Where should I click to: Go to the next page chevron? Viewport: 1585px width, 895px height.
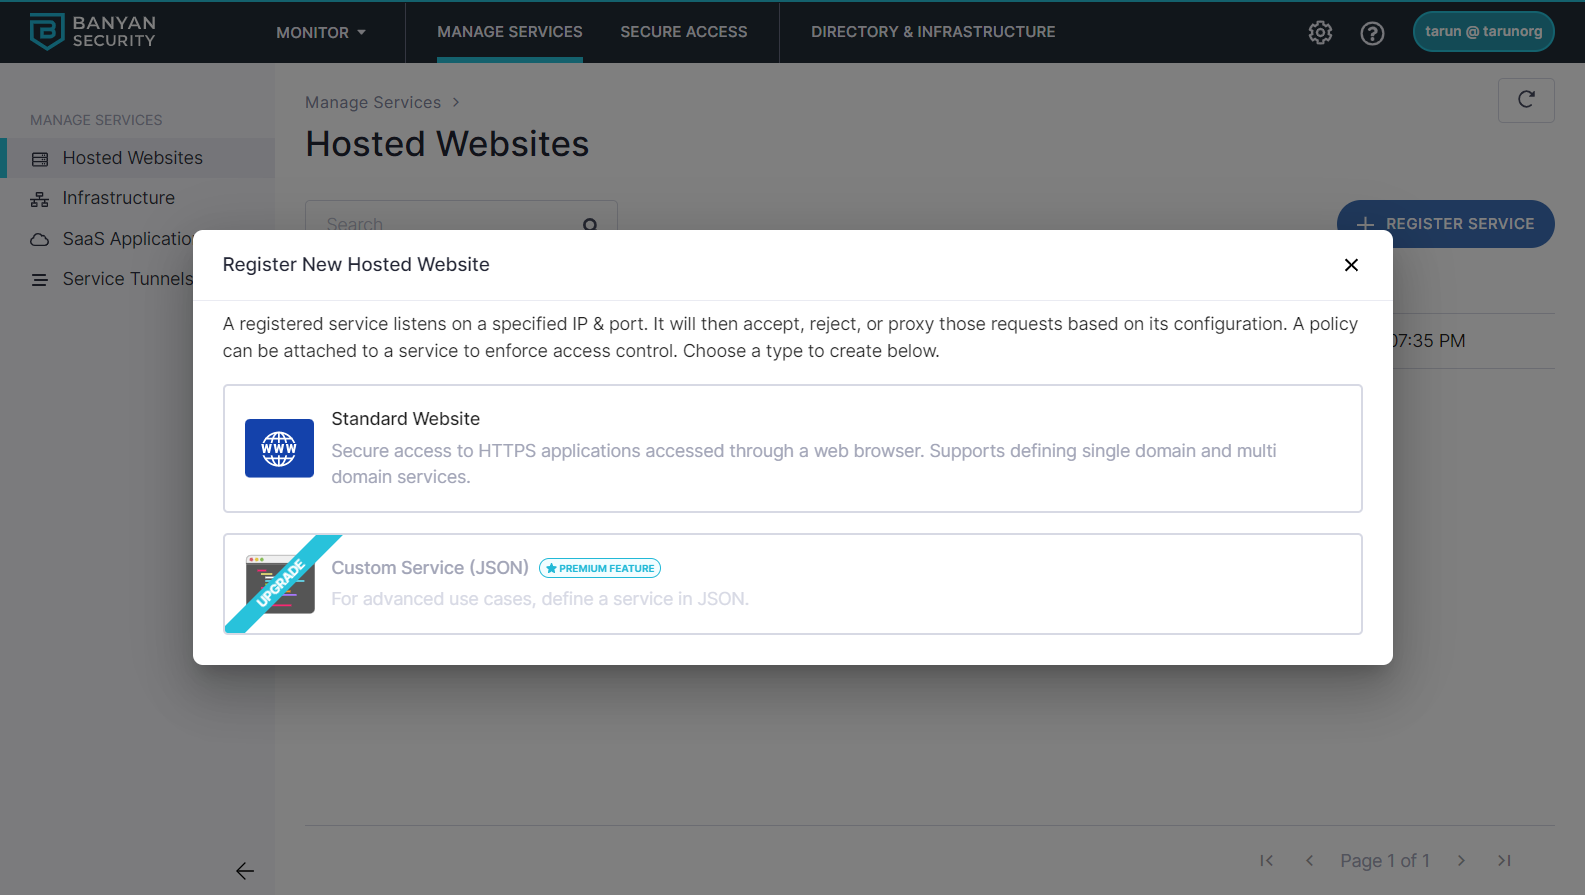(x=1461, y=861)
